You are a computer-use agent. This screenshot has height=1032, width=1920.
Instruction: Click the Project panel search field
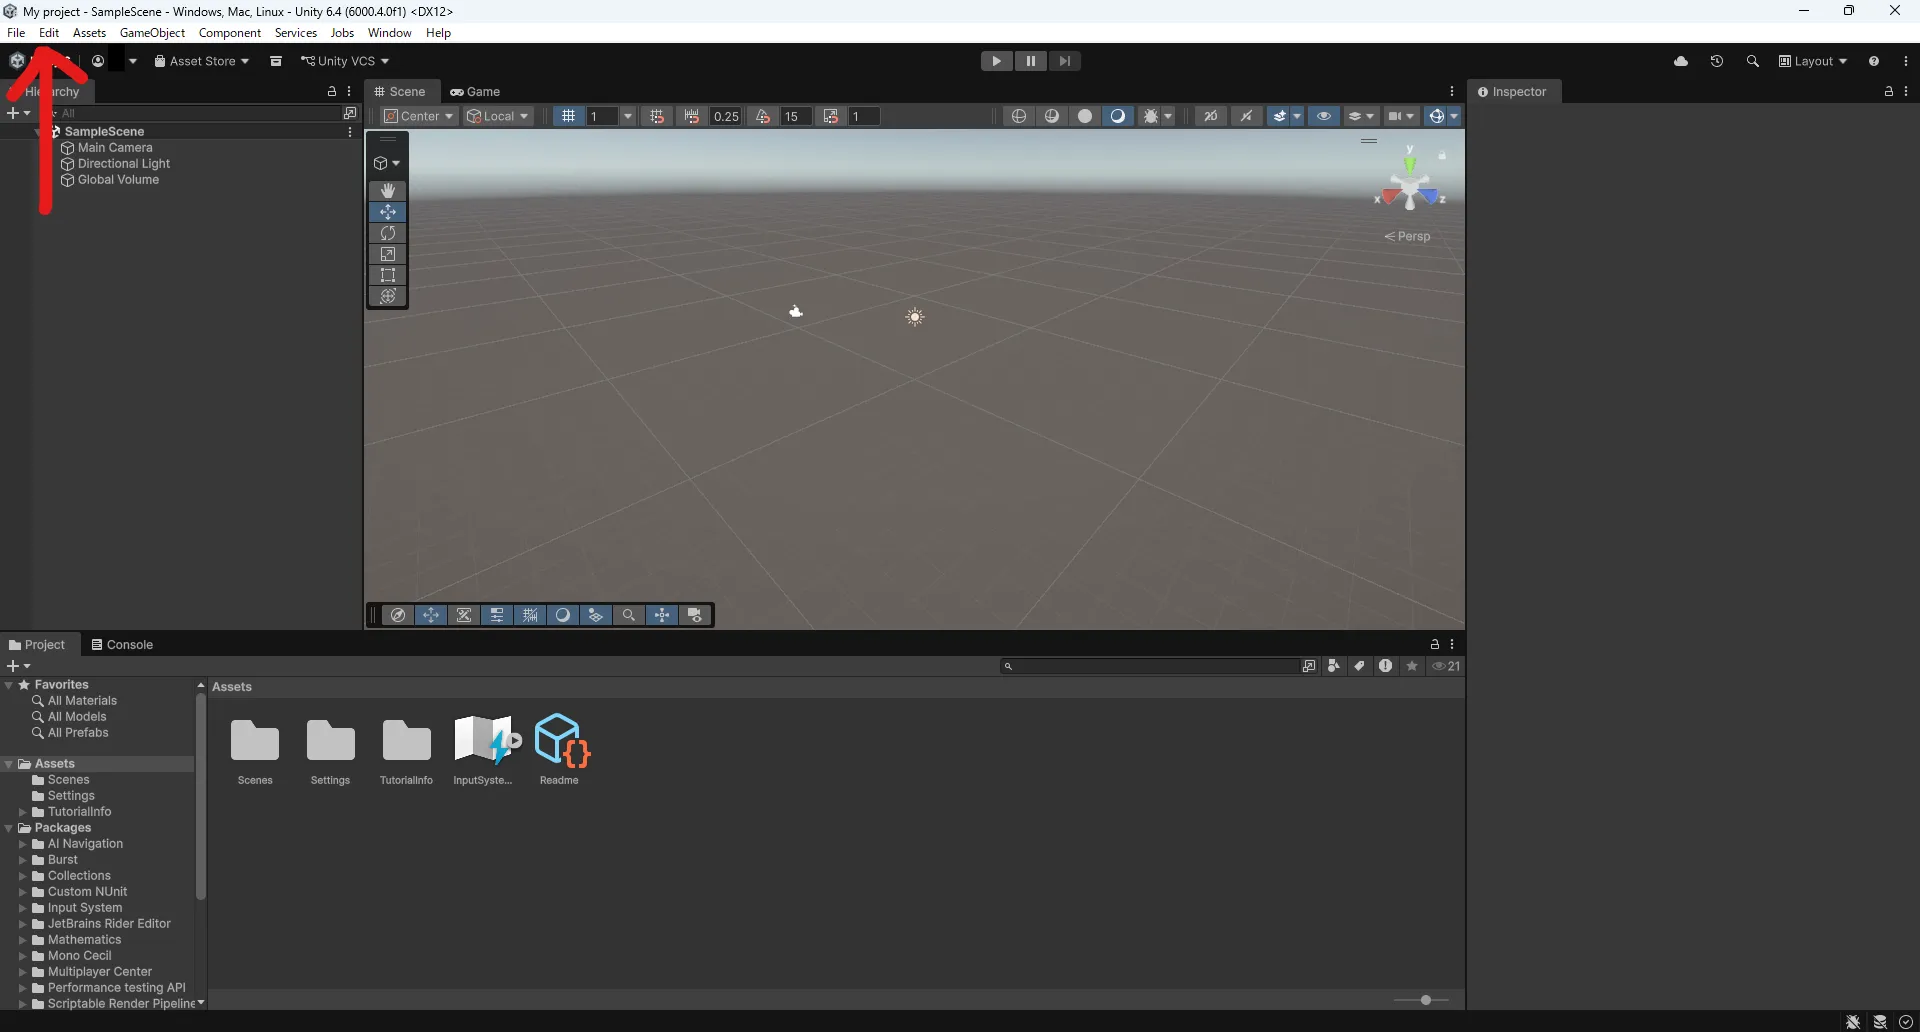(1150, 665)
